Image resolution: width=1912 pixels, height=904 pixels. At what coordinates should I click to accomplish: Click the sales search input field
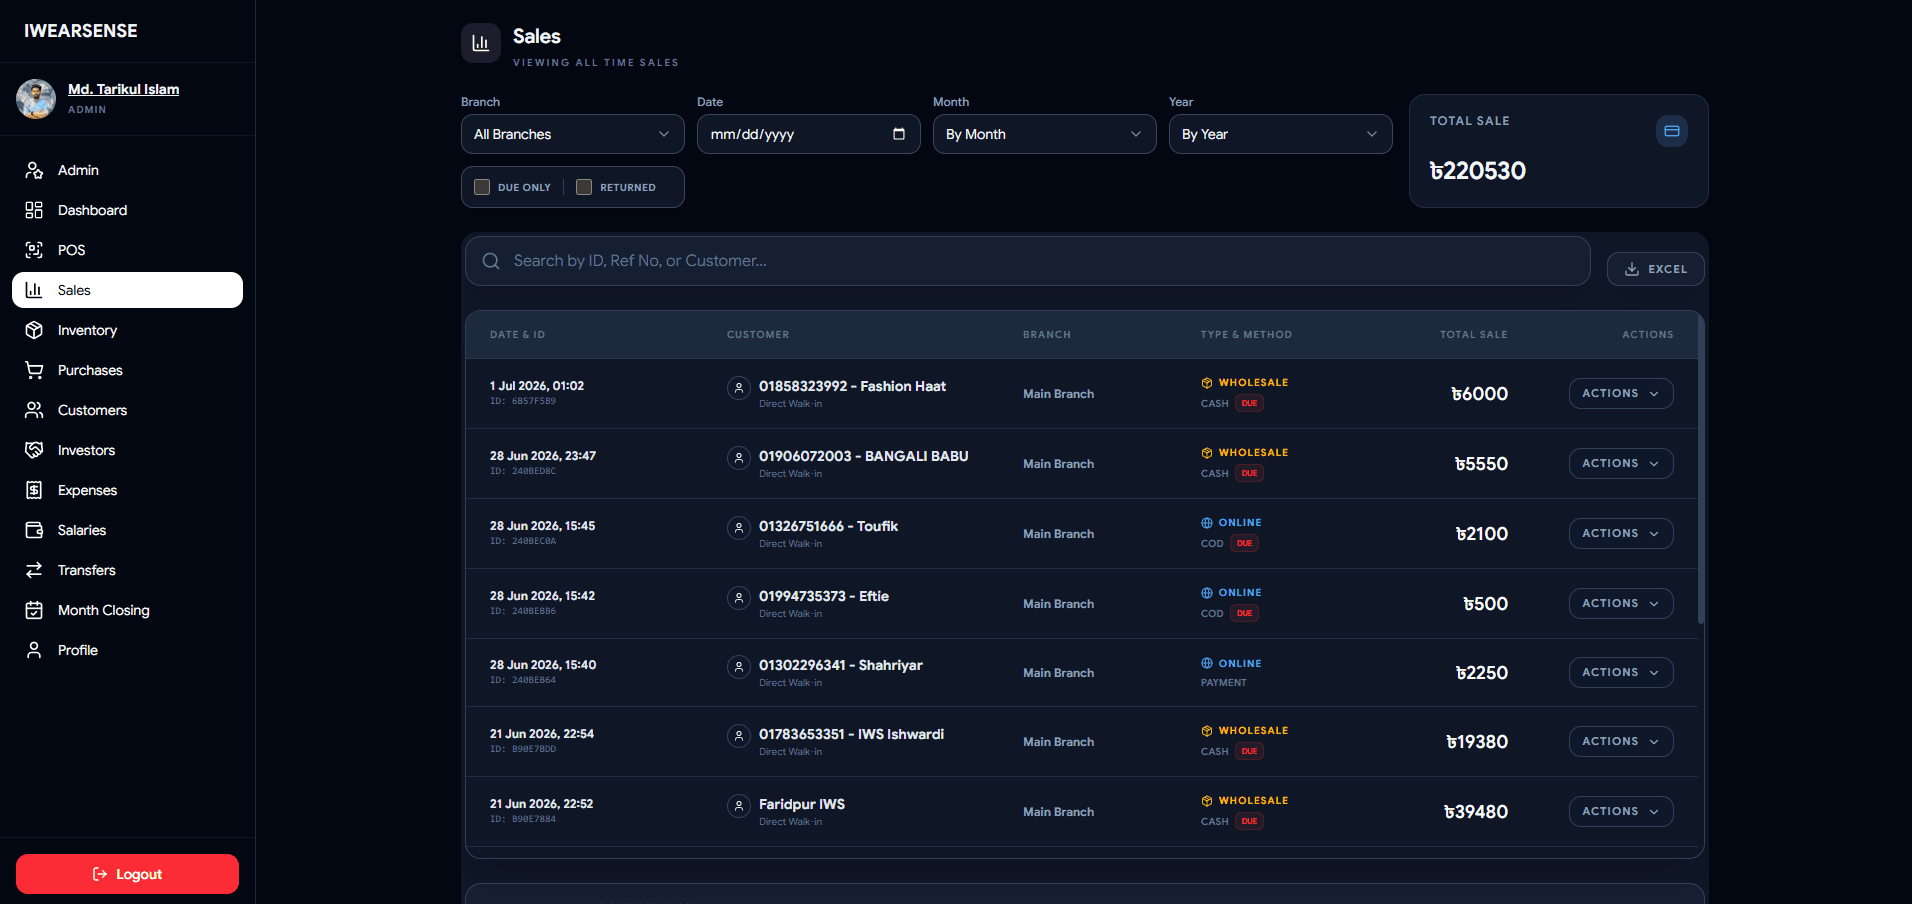pyautogui.click(x=1028, y=261)
